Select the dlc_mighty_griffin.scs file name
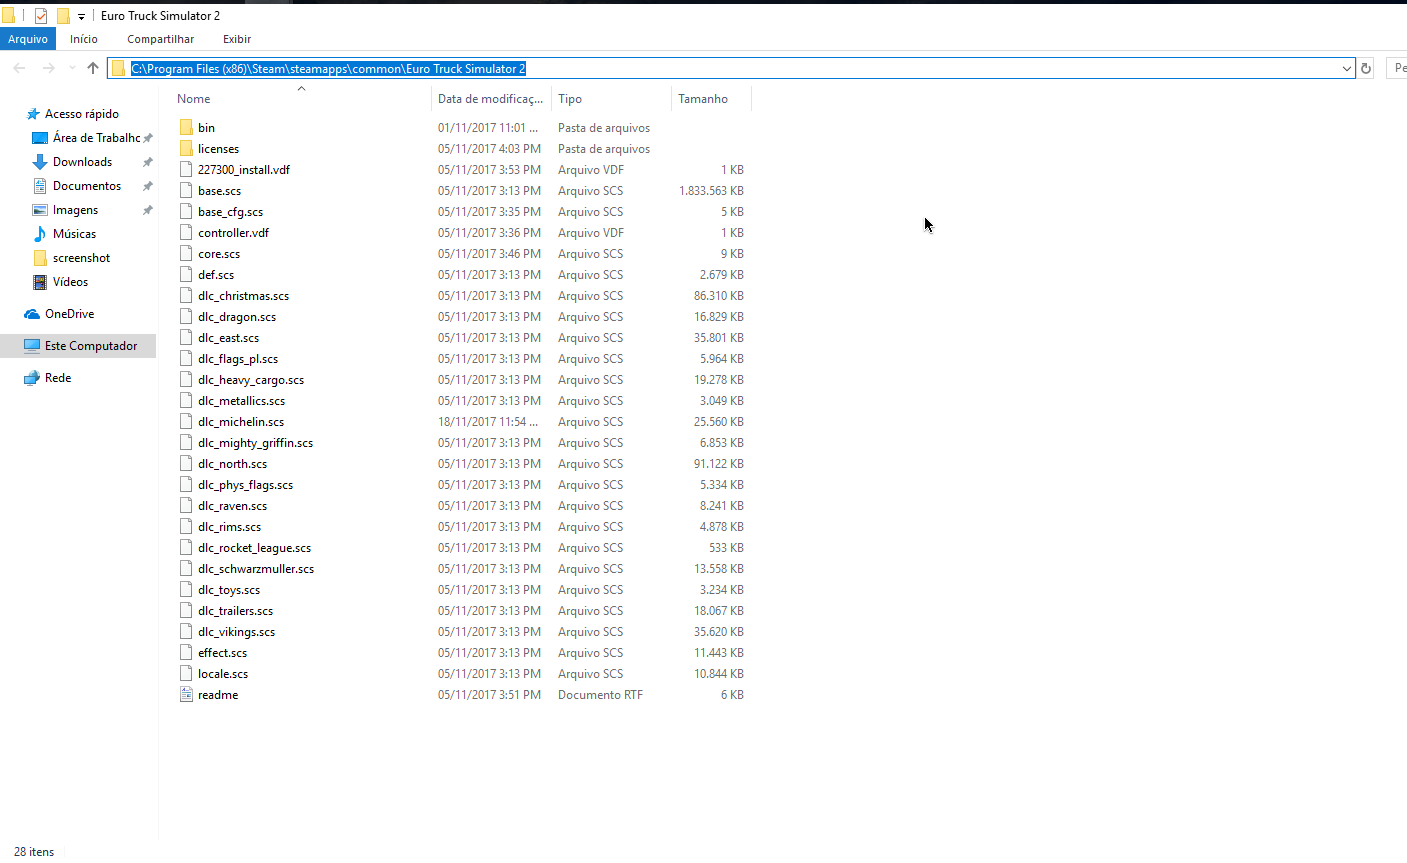 (255, 442)
